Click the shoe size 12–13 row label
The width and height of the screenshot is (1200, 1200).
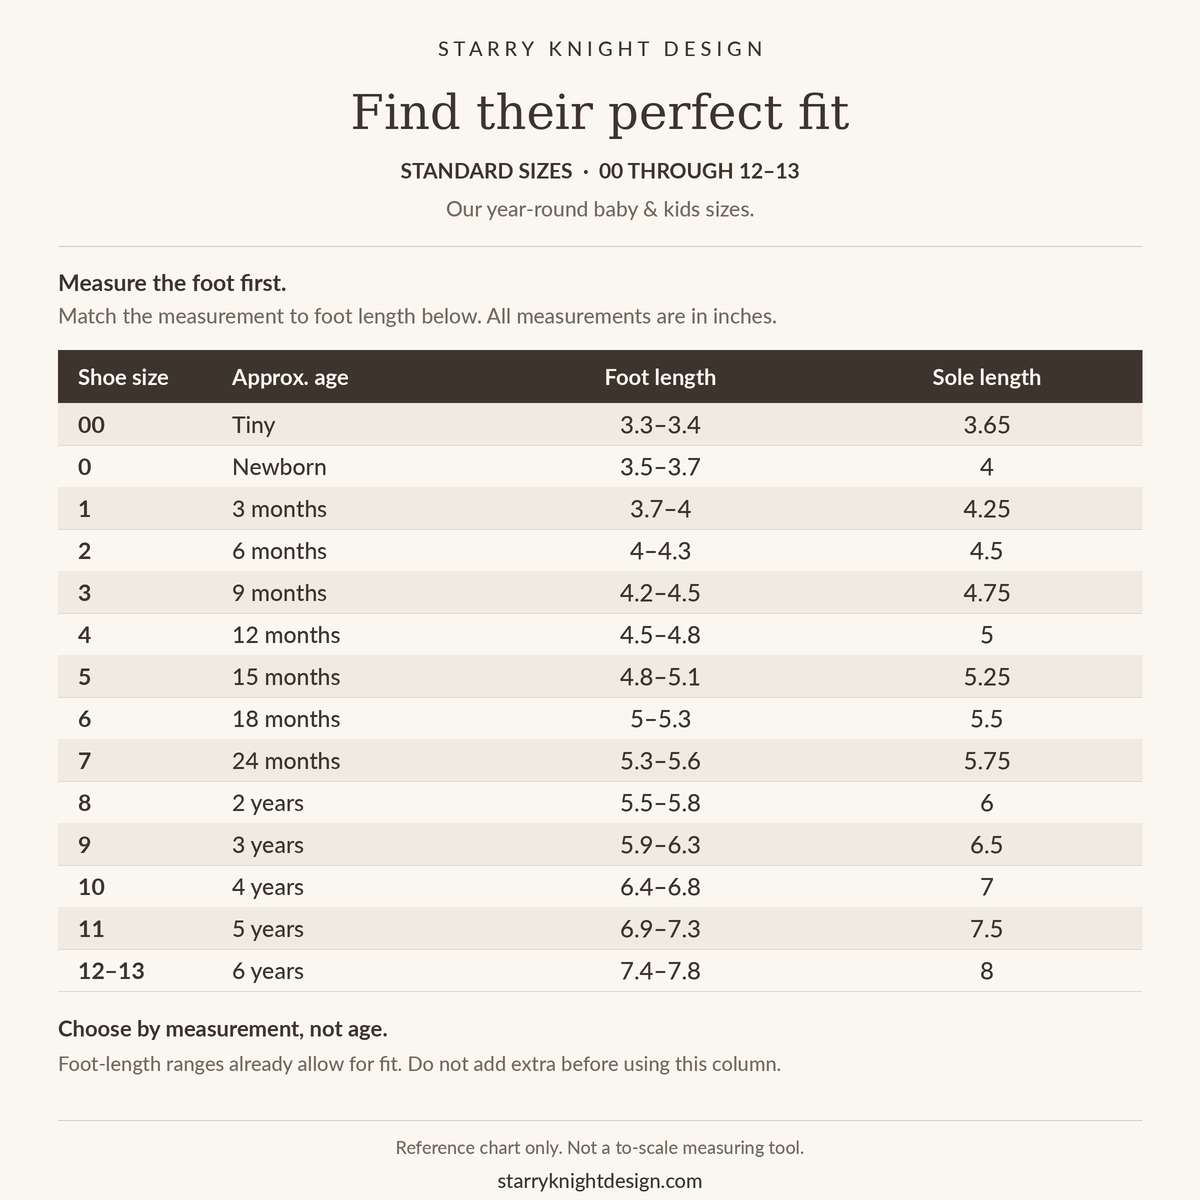111,971
